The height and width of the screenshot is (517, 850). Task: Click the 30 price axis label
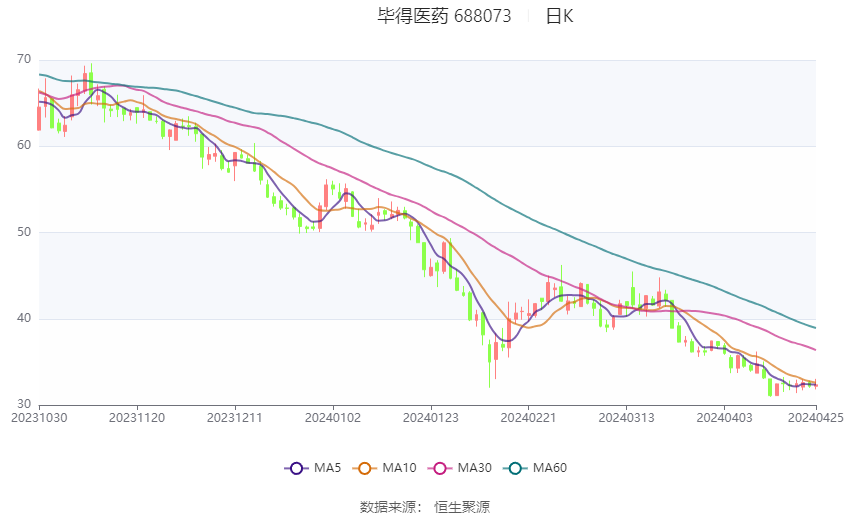pos(24,404)
